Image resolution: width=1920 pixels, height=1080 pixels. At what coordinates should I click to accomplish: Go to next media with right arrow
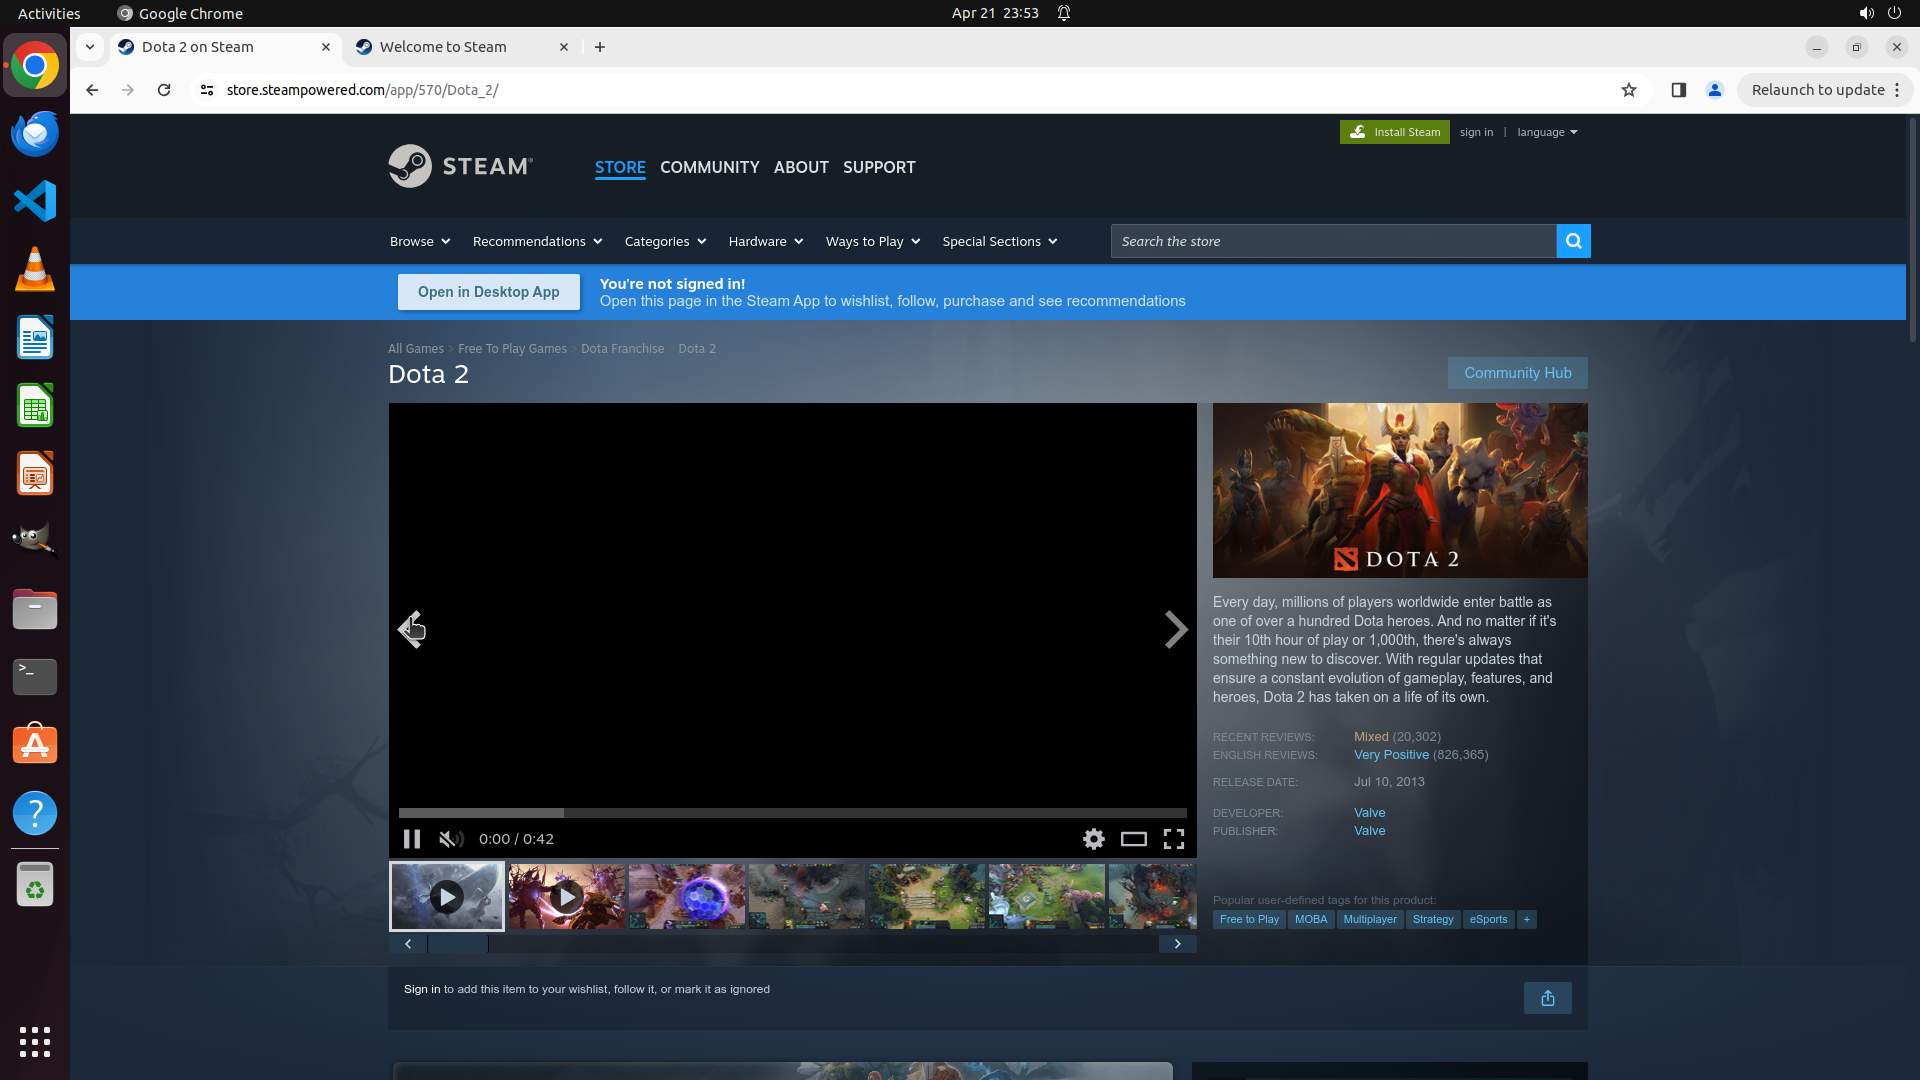click(x=1175, y=630)
